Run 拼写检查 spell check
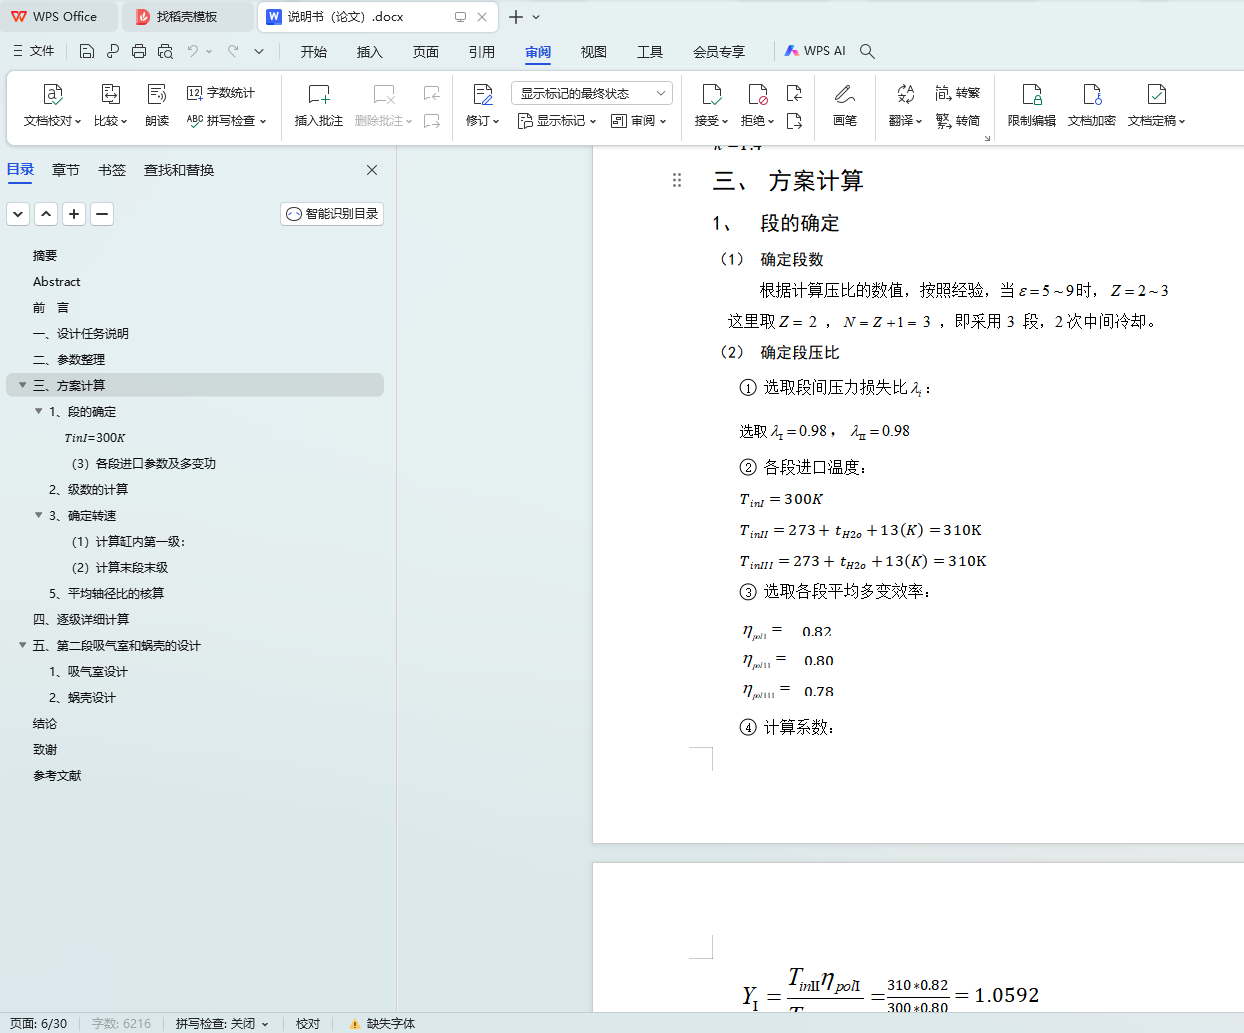The width and height of the screenshot is (1244, 1033). point(227,121)
